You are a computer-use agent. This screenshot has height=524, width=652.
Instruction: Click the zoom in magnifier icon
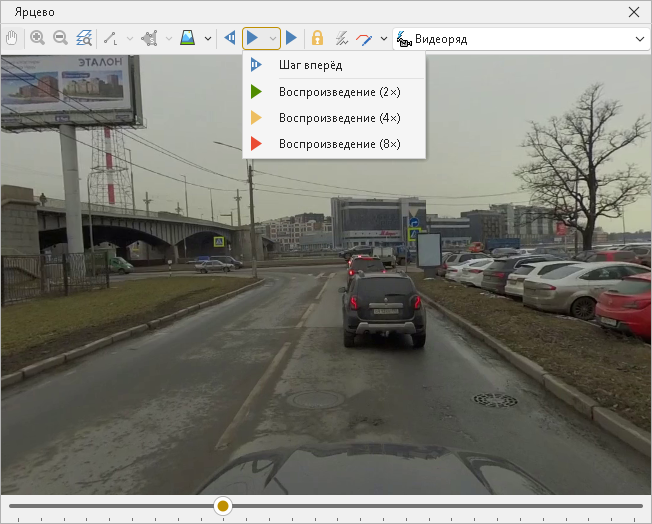tap(38, 39)
